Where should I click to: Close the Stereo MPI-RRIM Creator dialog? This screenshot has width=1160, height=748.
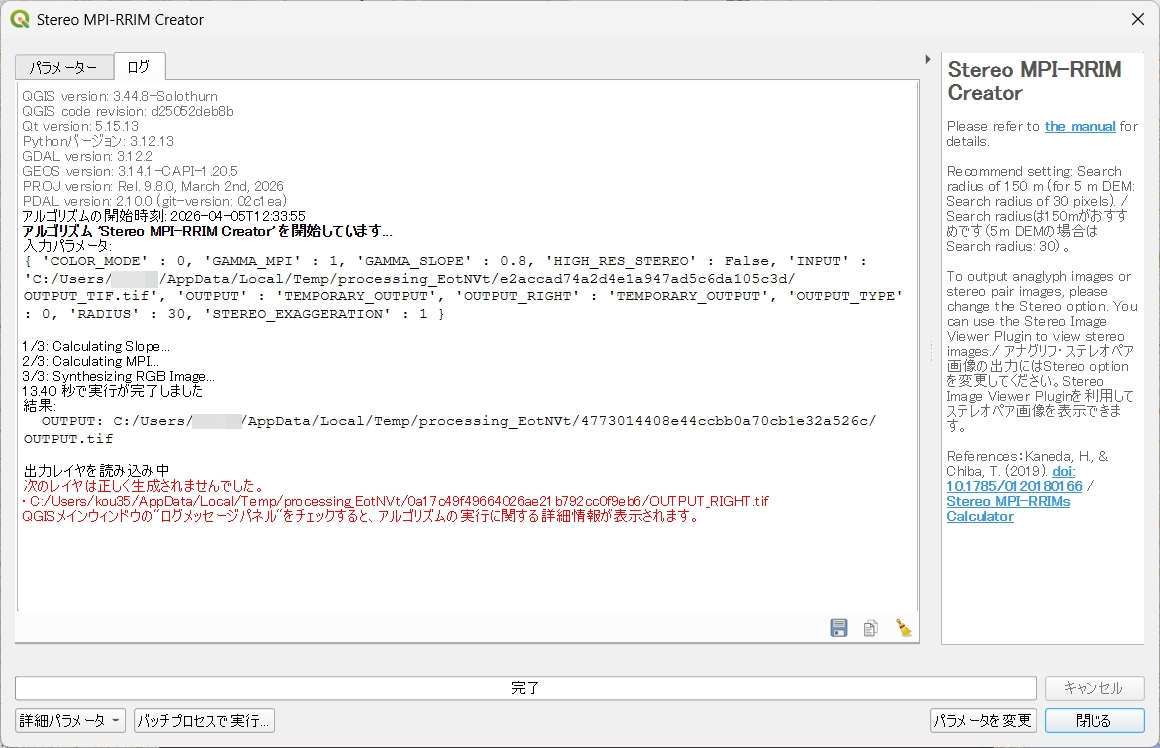click(1138, 19)
